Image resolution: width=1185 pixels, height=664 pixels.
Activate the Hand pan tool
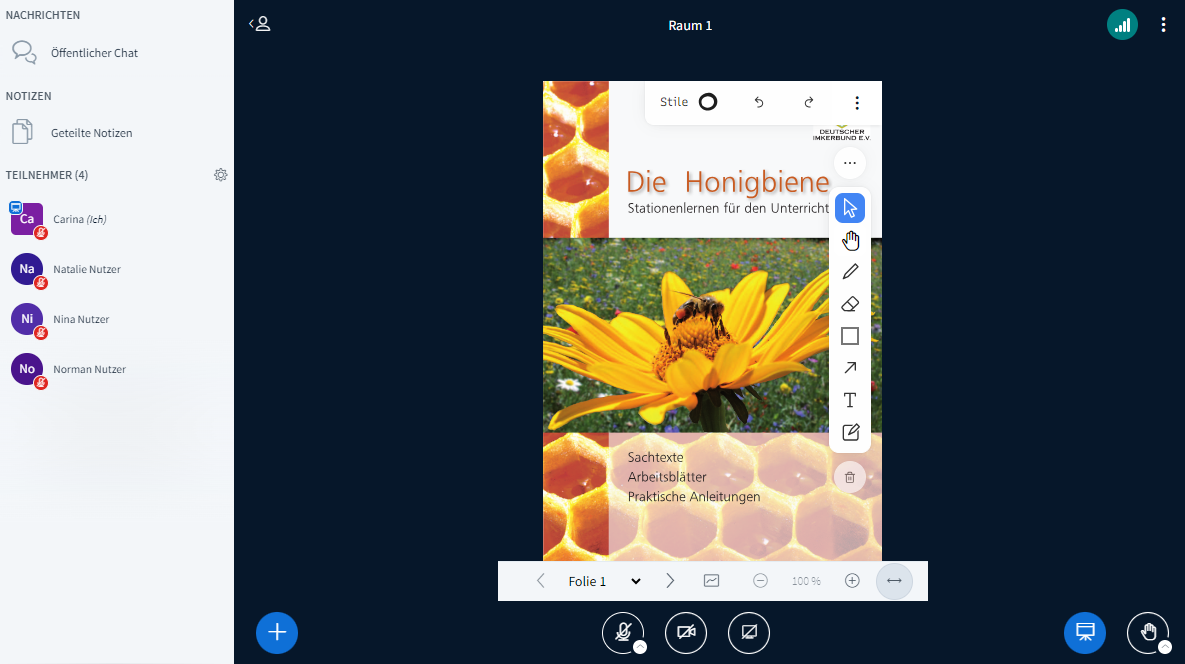850,240
